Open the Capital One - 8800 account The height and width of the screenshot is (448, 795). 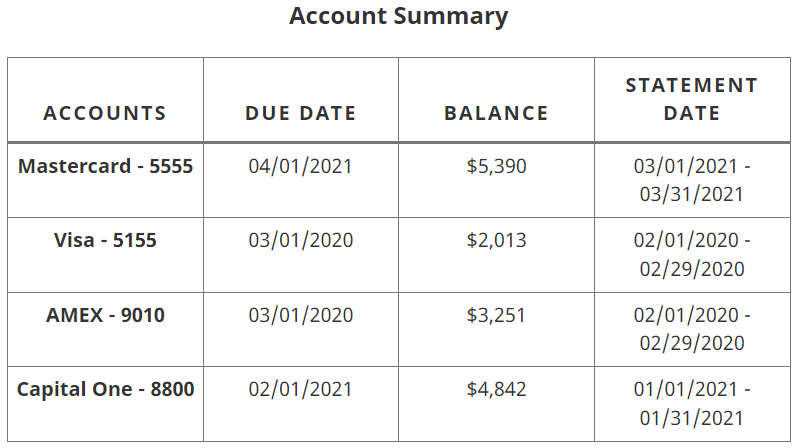(x=105, y=389)
